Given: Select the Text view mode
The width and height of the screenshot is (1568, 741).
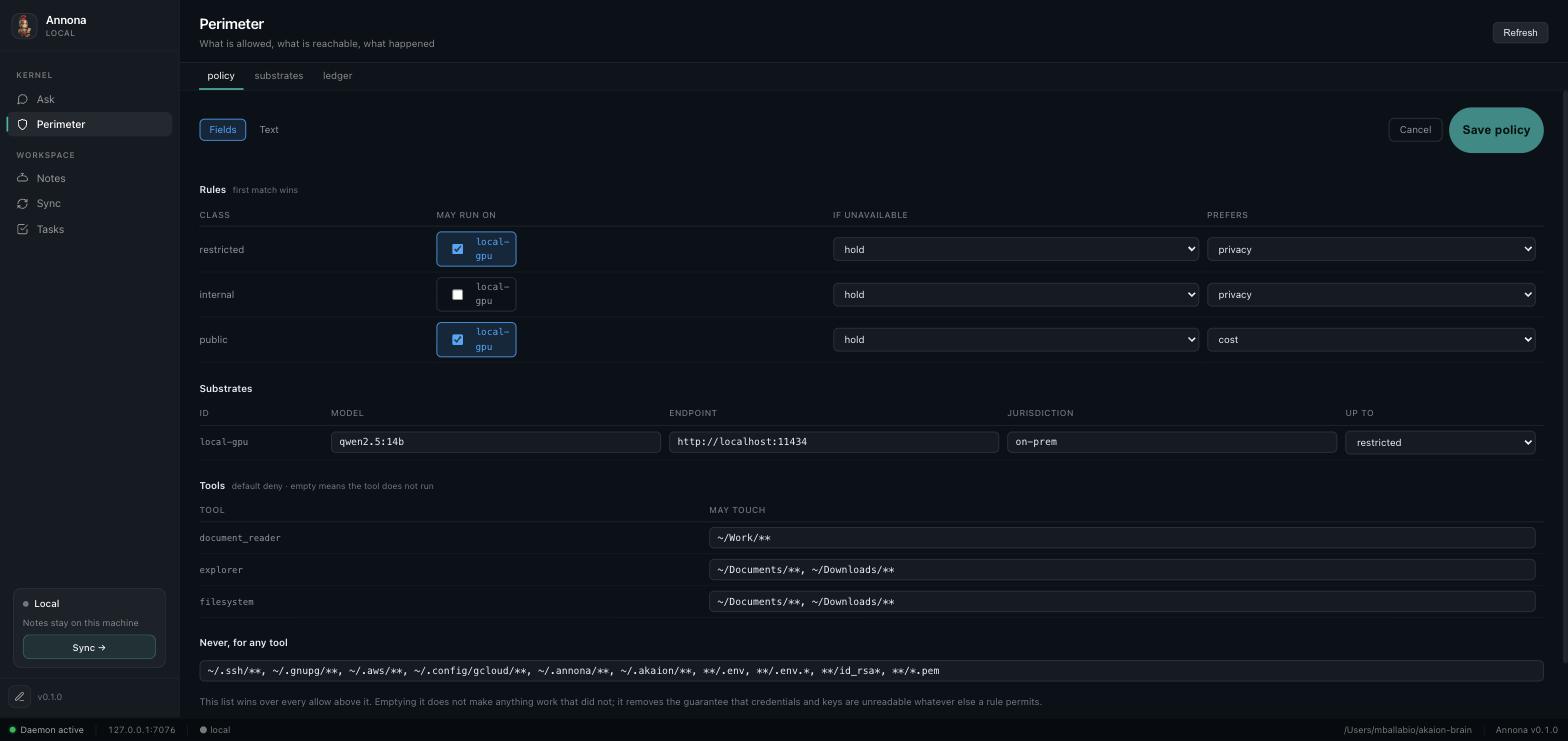Looking at the screenshot, I should [x=269, y=130].
